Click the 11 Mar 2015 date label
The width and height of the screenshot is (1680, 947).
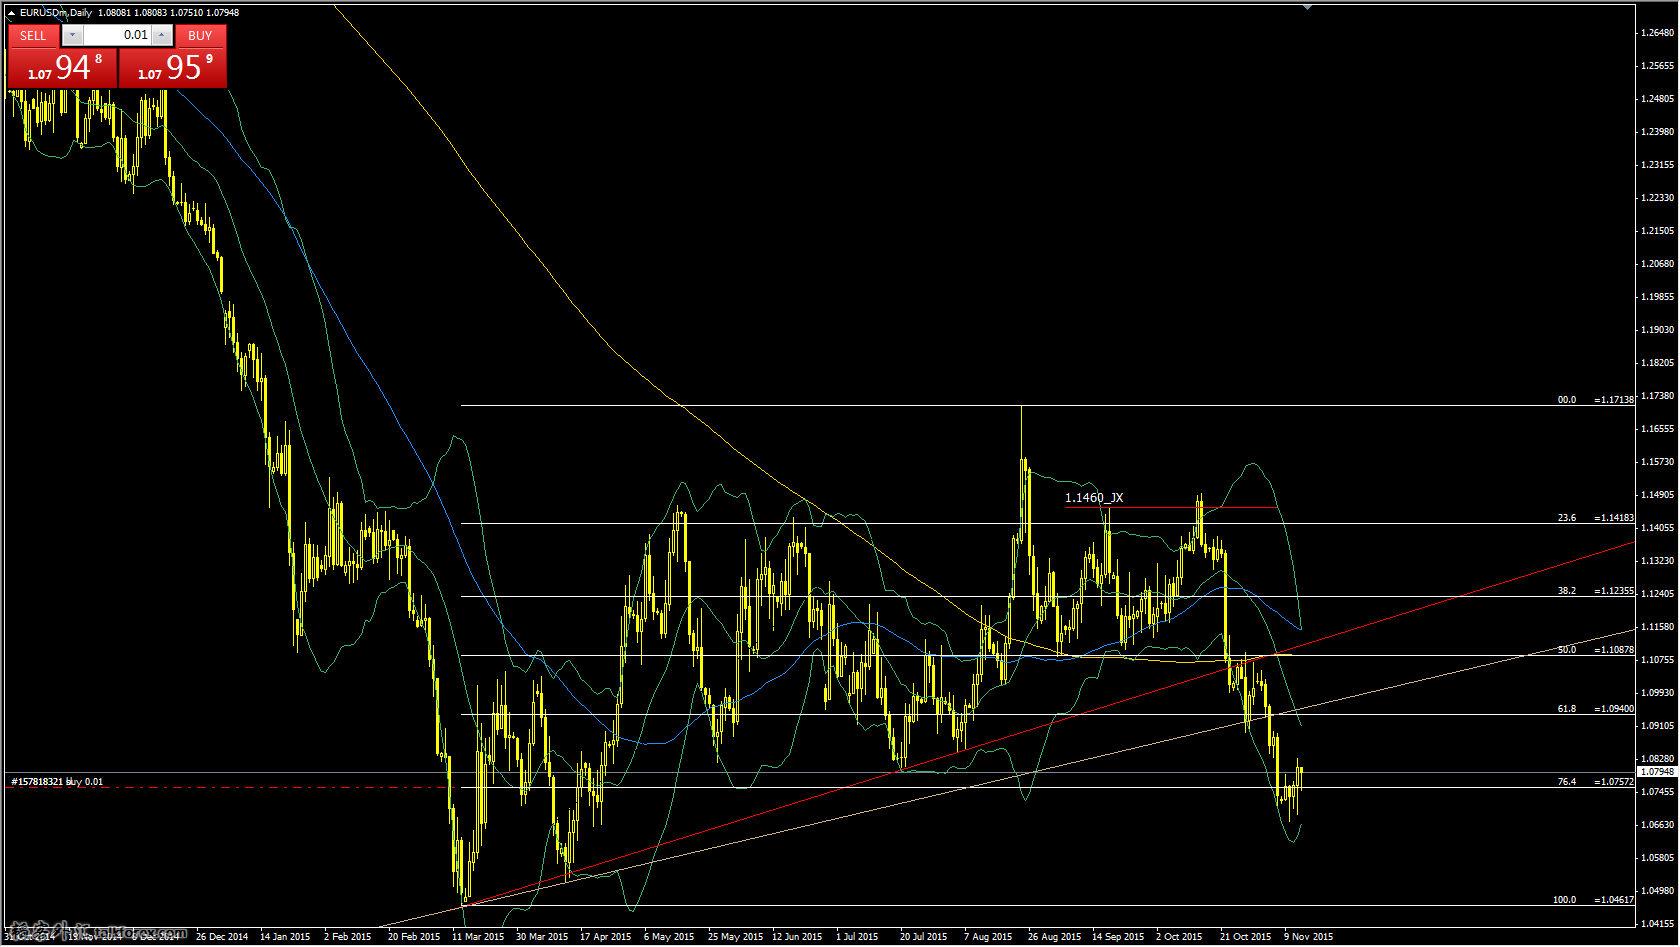pos(477,937)
